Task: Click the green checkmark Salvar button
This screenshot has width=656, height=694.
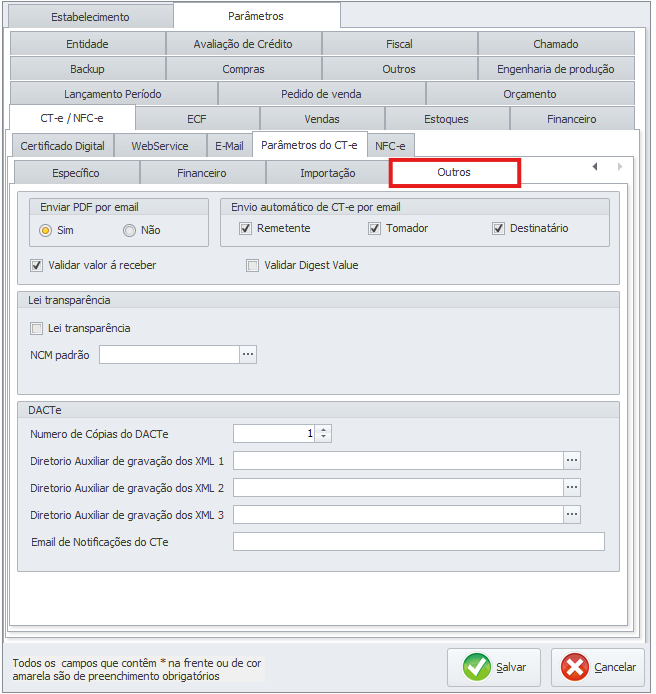Action: click(493, 667)
